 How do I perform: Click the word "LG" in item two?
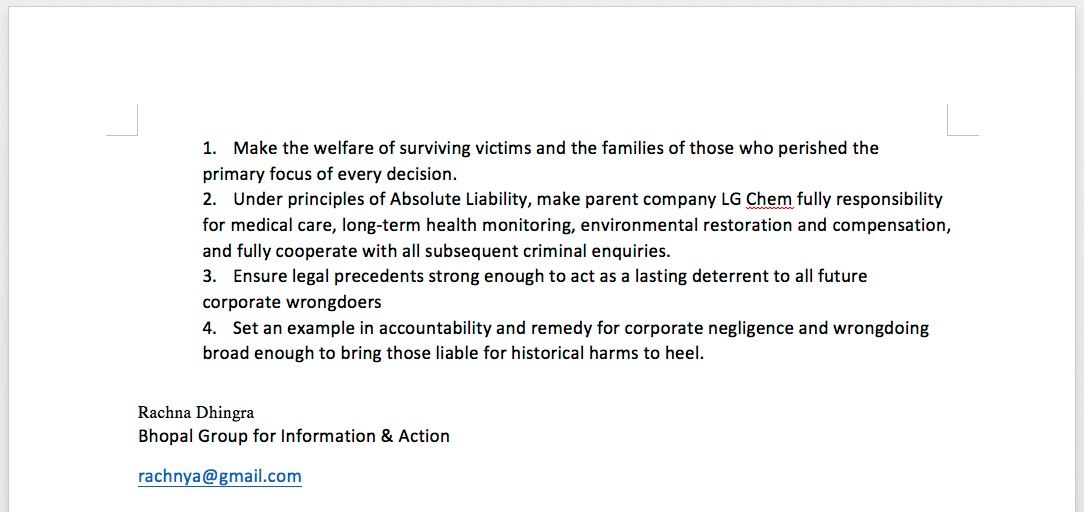pos(729,200)
